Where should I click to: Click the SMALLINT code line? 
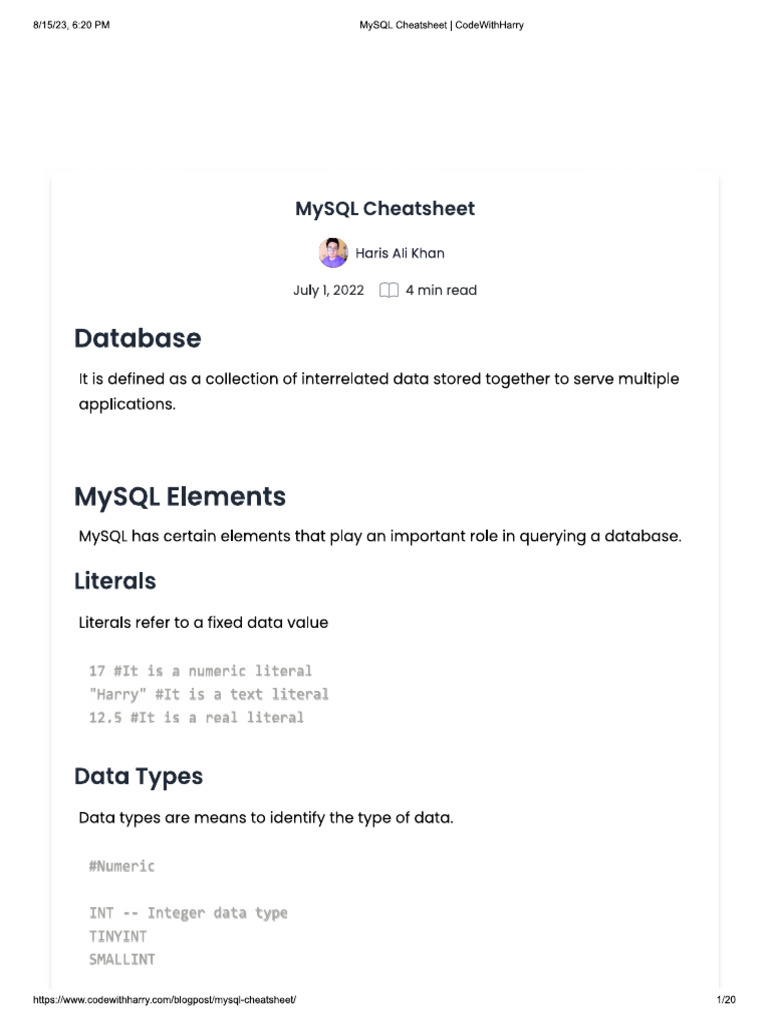pos(122,960)
